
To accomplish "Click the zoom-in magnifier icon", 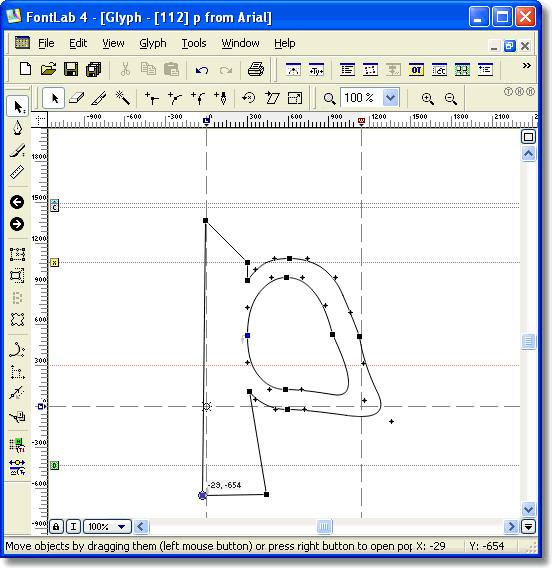I will pyautogui.click(x=427, y=98).
